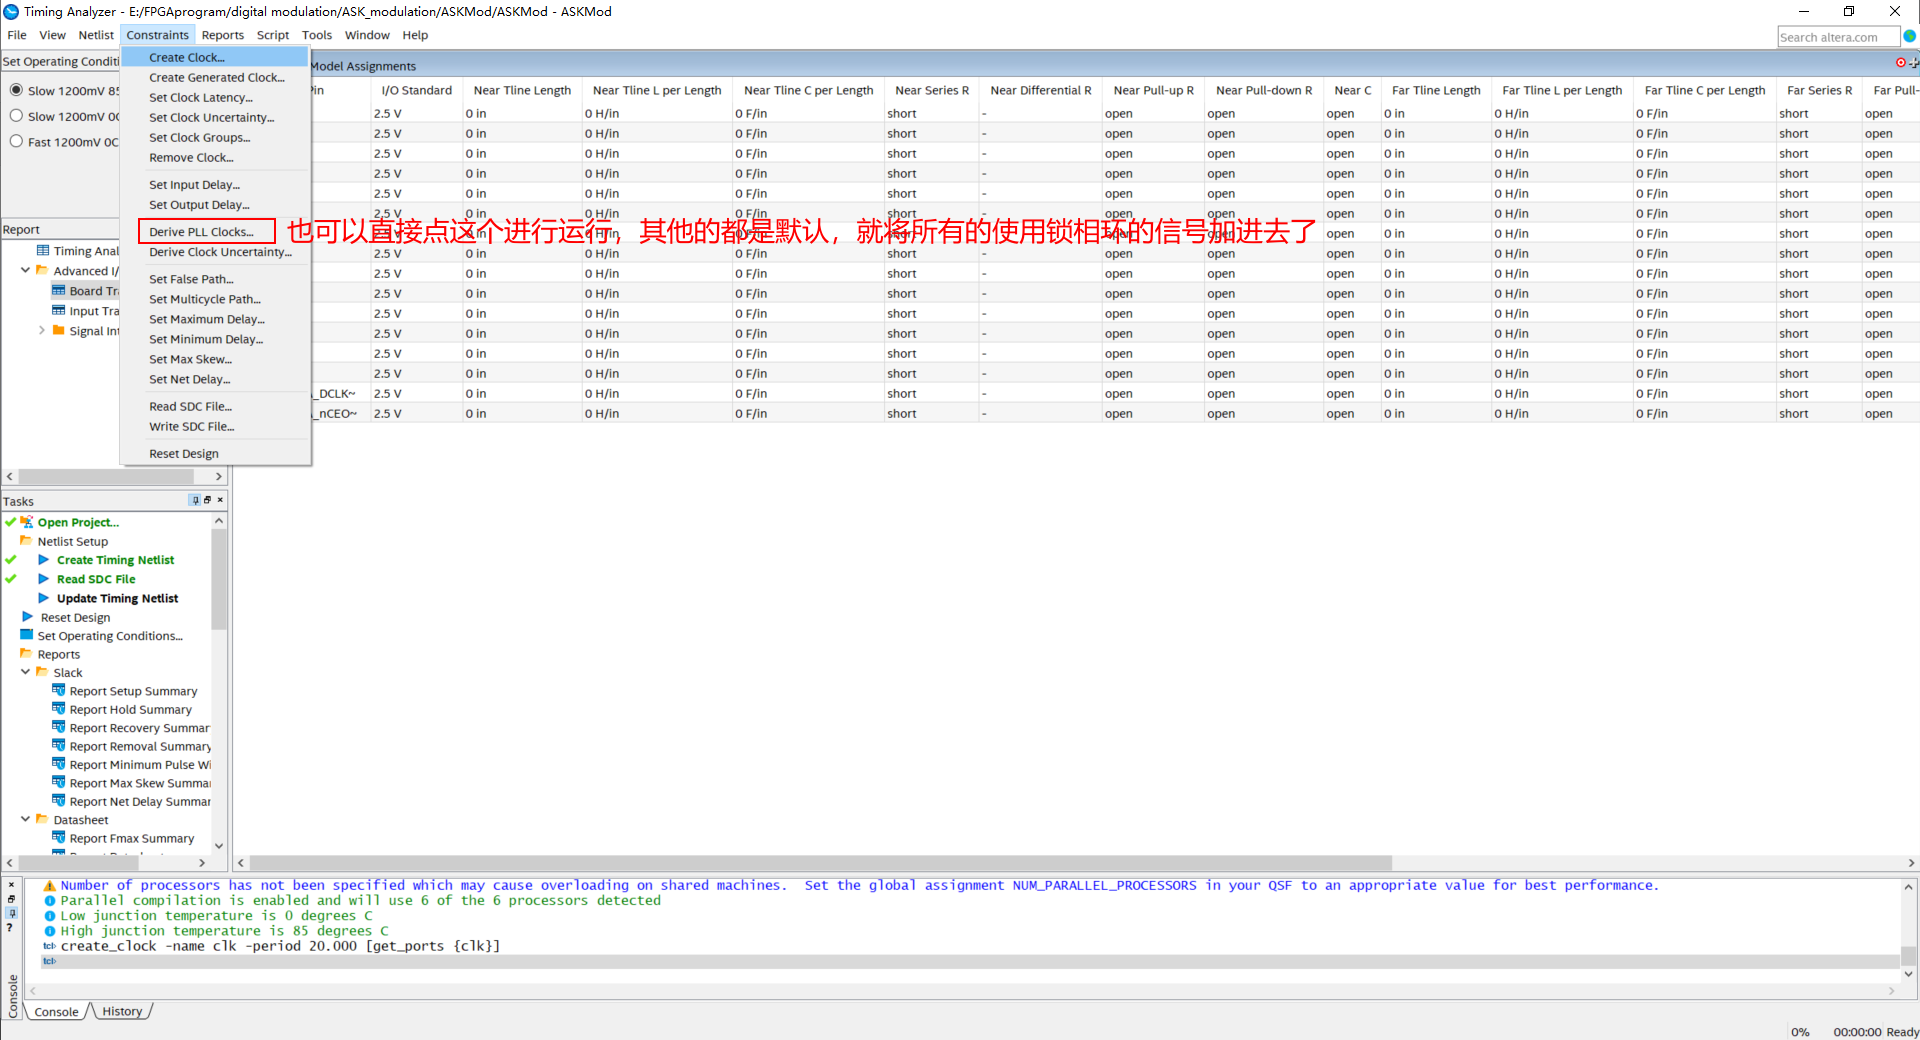Open Report Setup Summary under Slack
The image size is (1920, 1040).
(x=131, y=690)
